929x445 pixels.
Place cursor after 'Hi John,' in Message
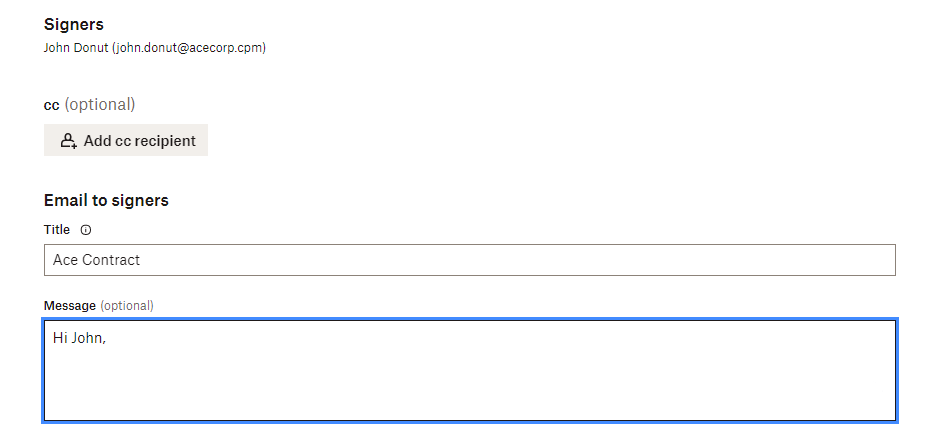[x=107, y=338]
